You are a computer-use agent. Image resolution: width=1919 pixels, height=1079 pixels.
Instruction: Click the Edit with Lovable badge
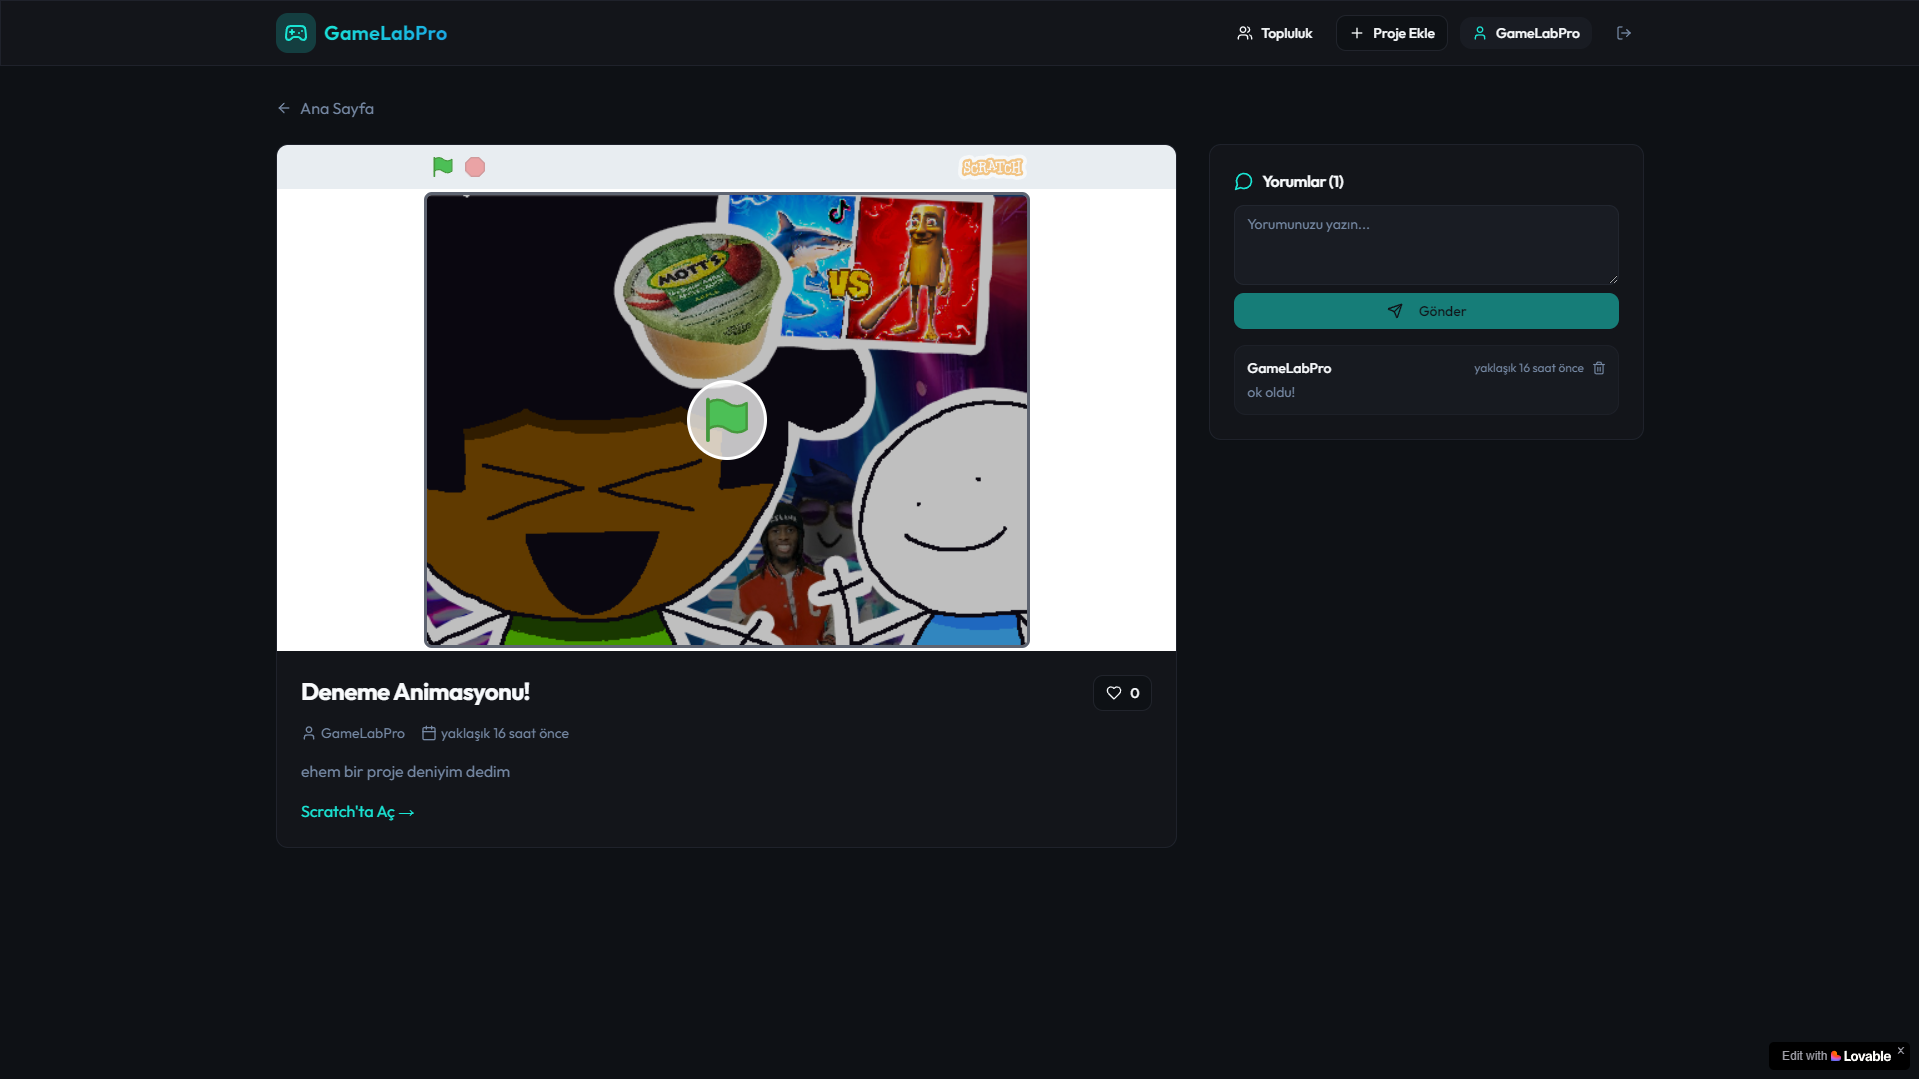click(1836, 1056)
